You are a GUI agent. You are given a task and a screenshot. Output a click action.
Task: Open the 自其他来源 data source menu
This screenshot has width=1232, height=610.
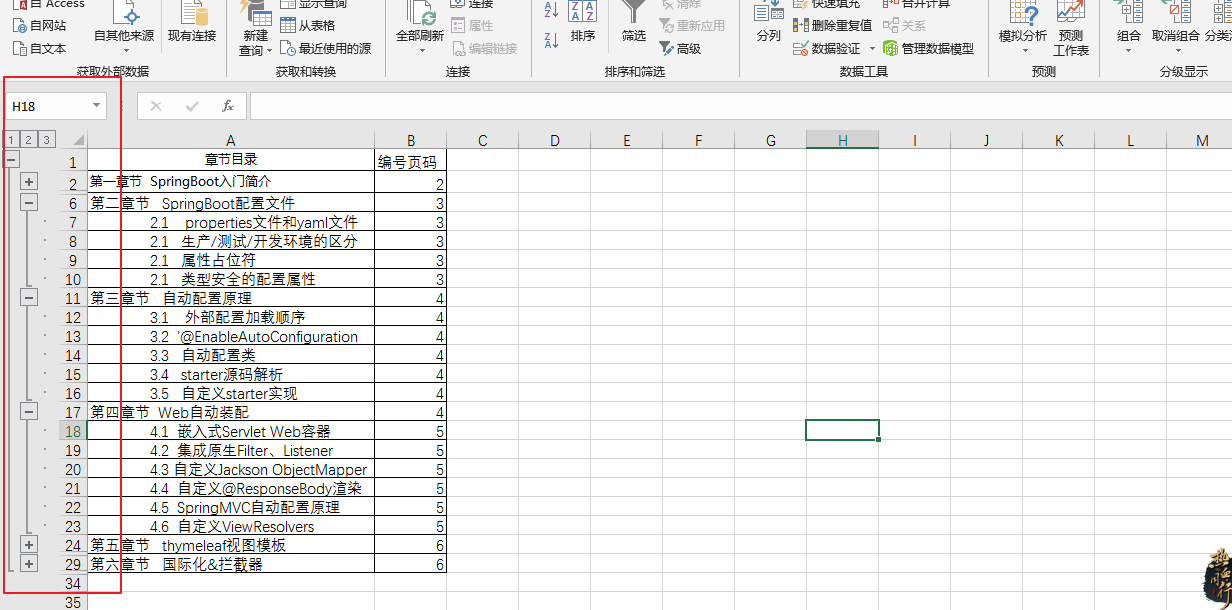coord(124,26)
